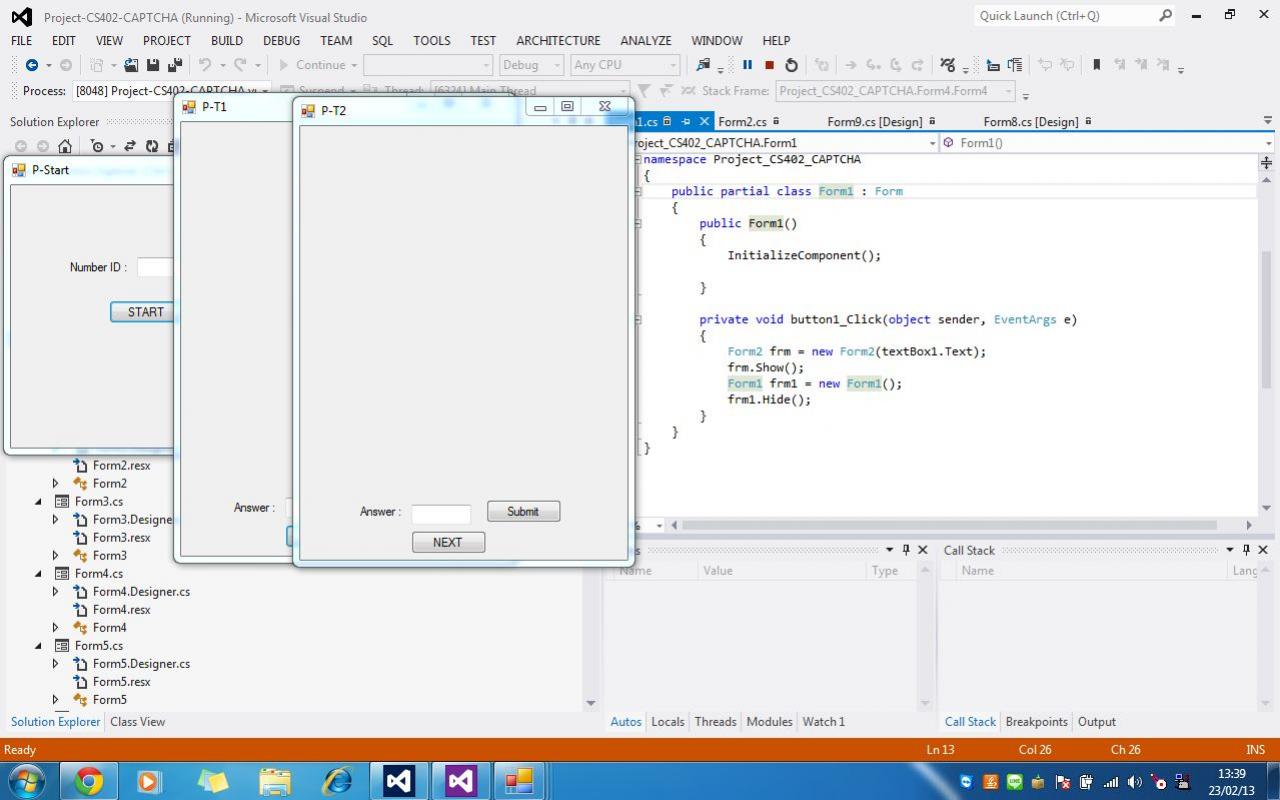Switch to Form8.cs [Design] tab
The height and width of the screenshot is (800, 1280).
coord(1031,122)
